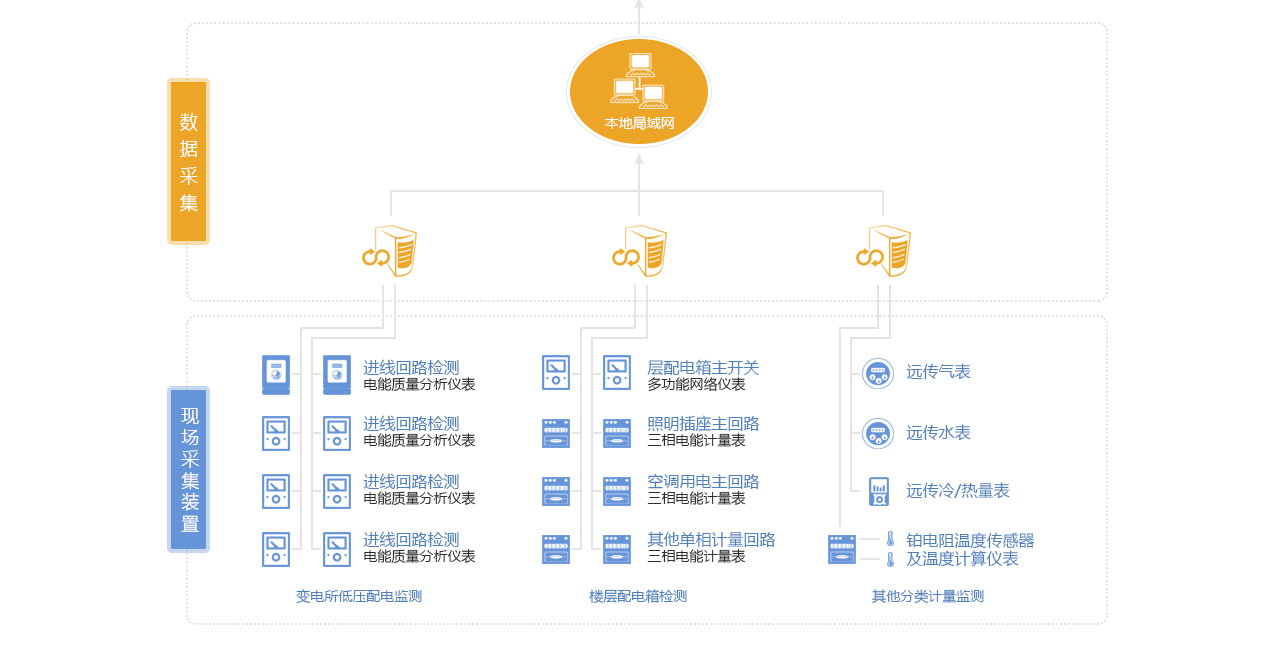This screenshot has width=1280, height=652.
Task: Click the blue 现场采集装置 side label
Action: 189,469
